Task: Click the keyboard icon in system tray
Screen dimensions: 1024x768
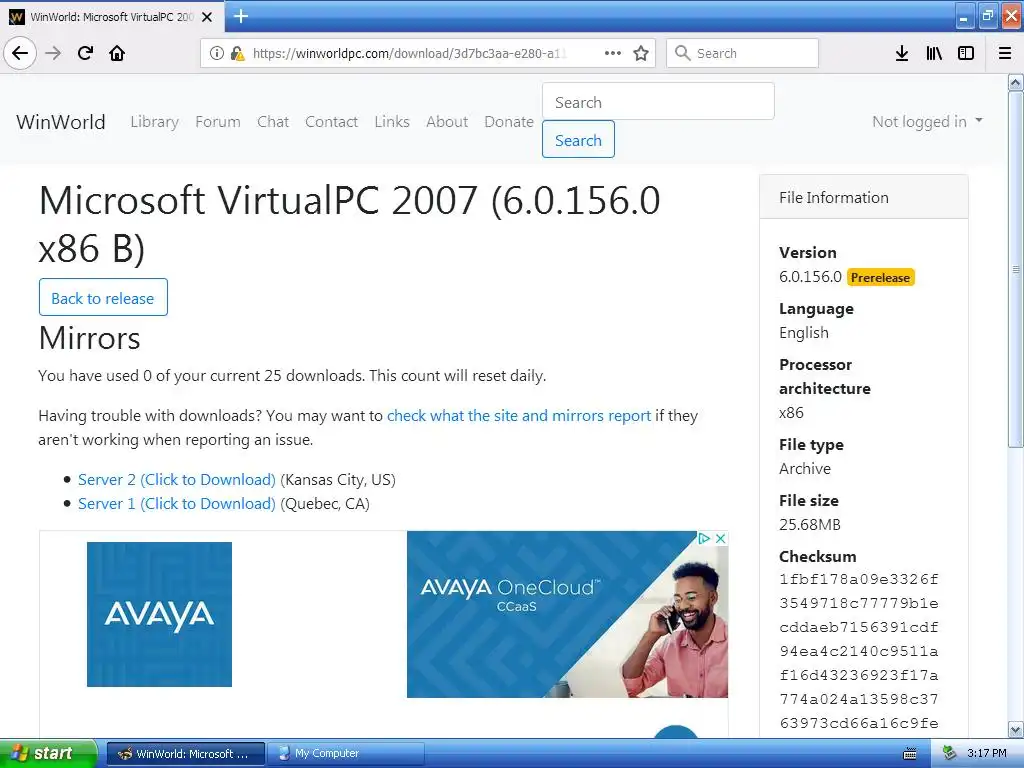Action: point(910,754)
